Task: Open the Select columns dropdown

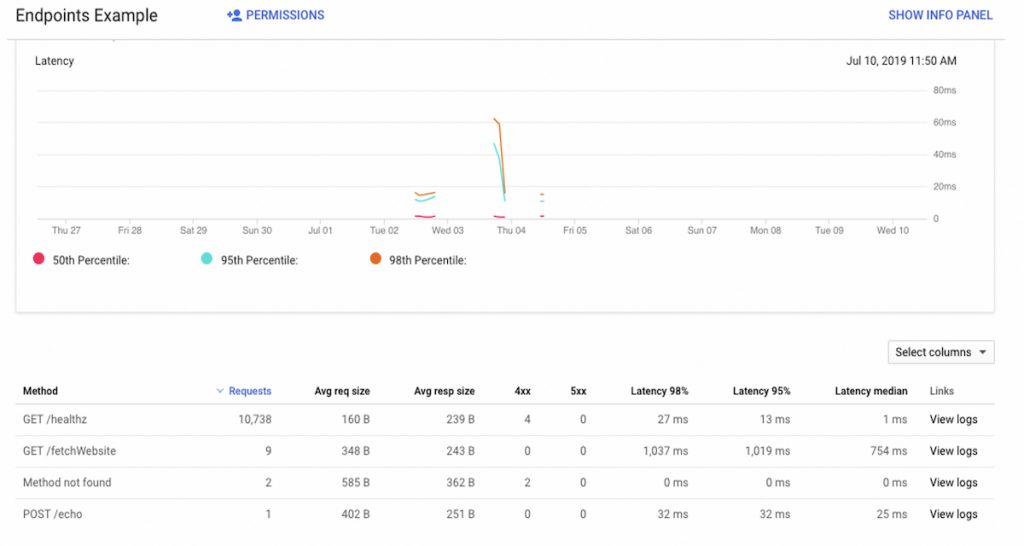Action: 940,352
